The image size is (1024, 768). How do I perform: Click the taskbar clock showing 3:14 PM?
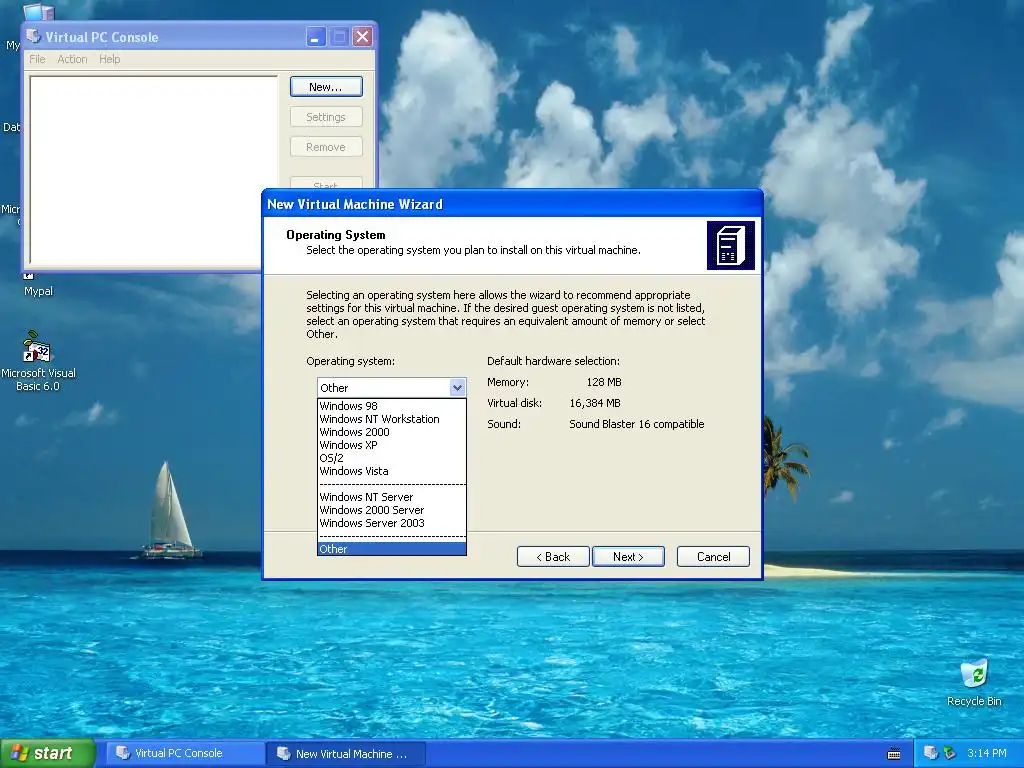(986, 754)
